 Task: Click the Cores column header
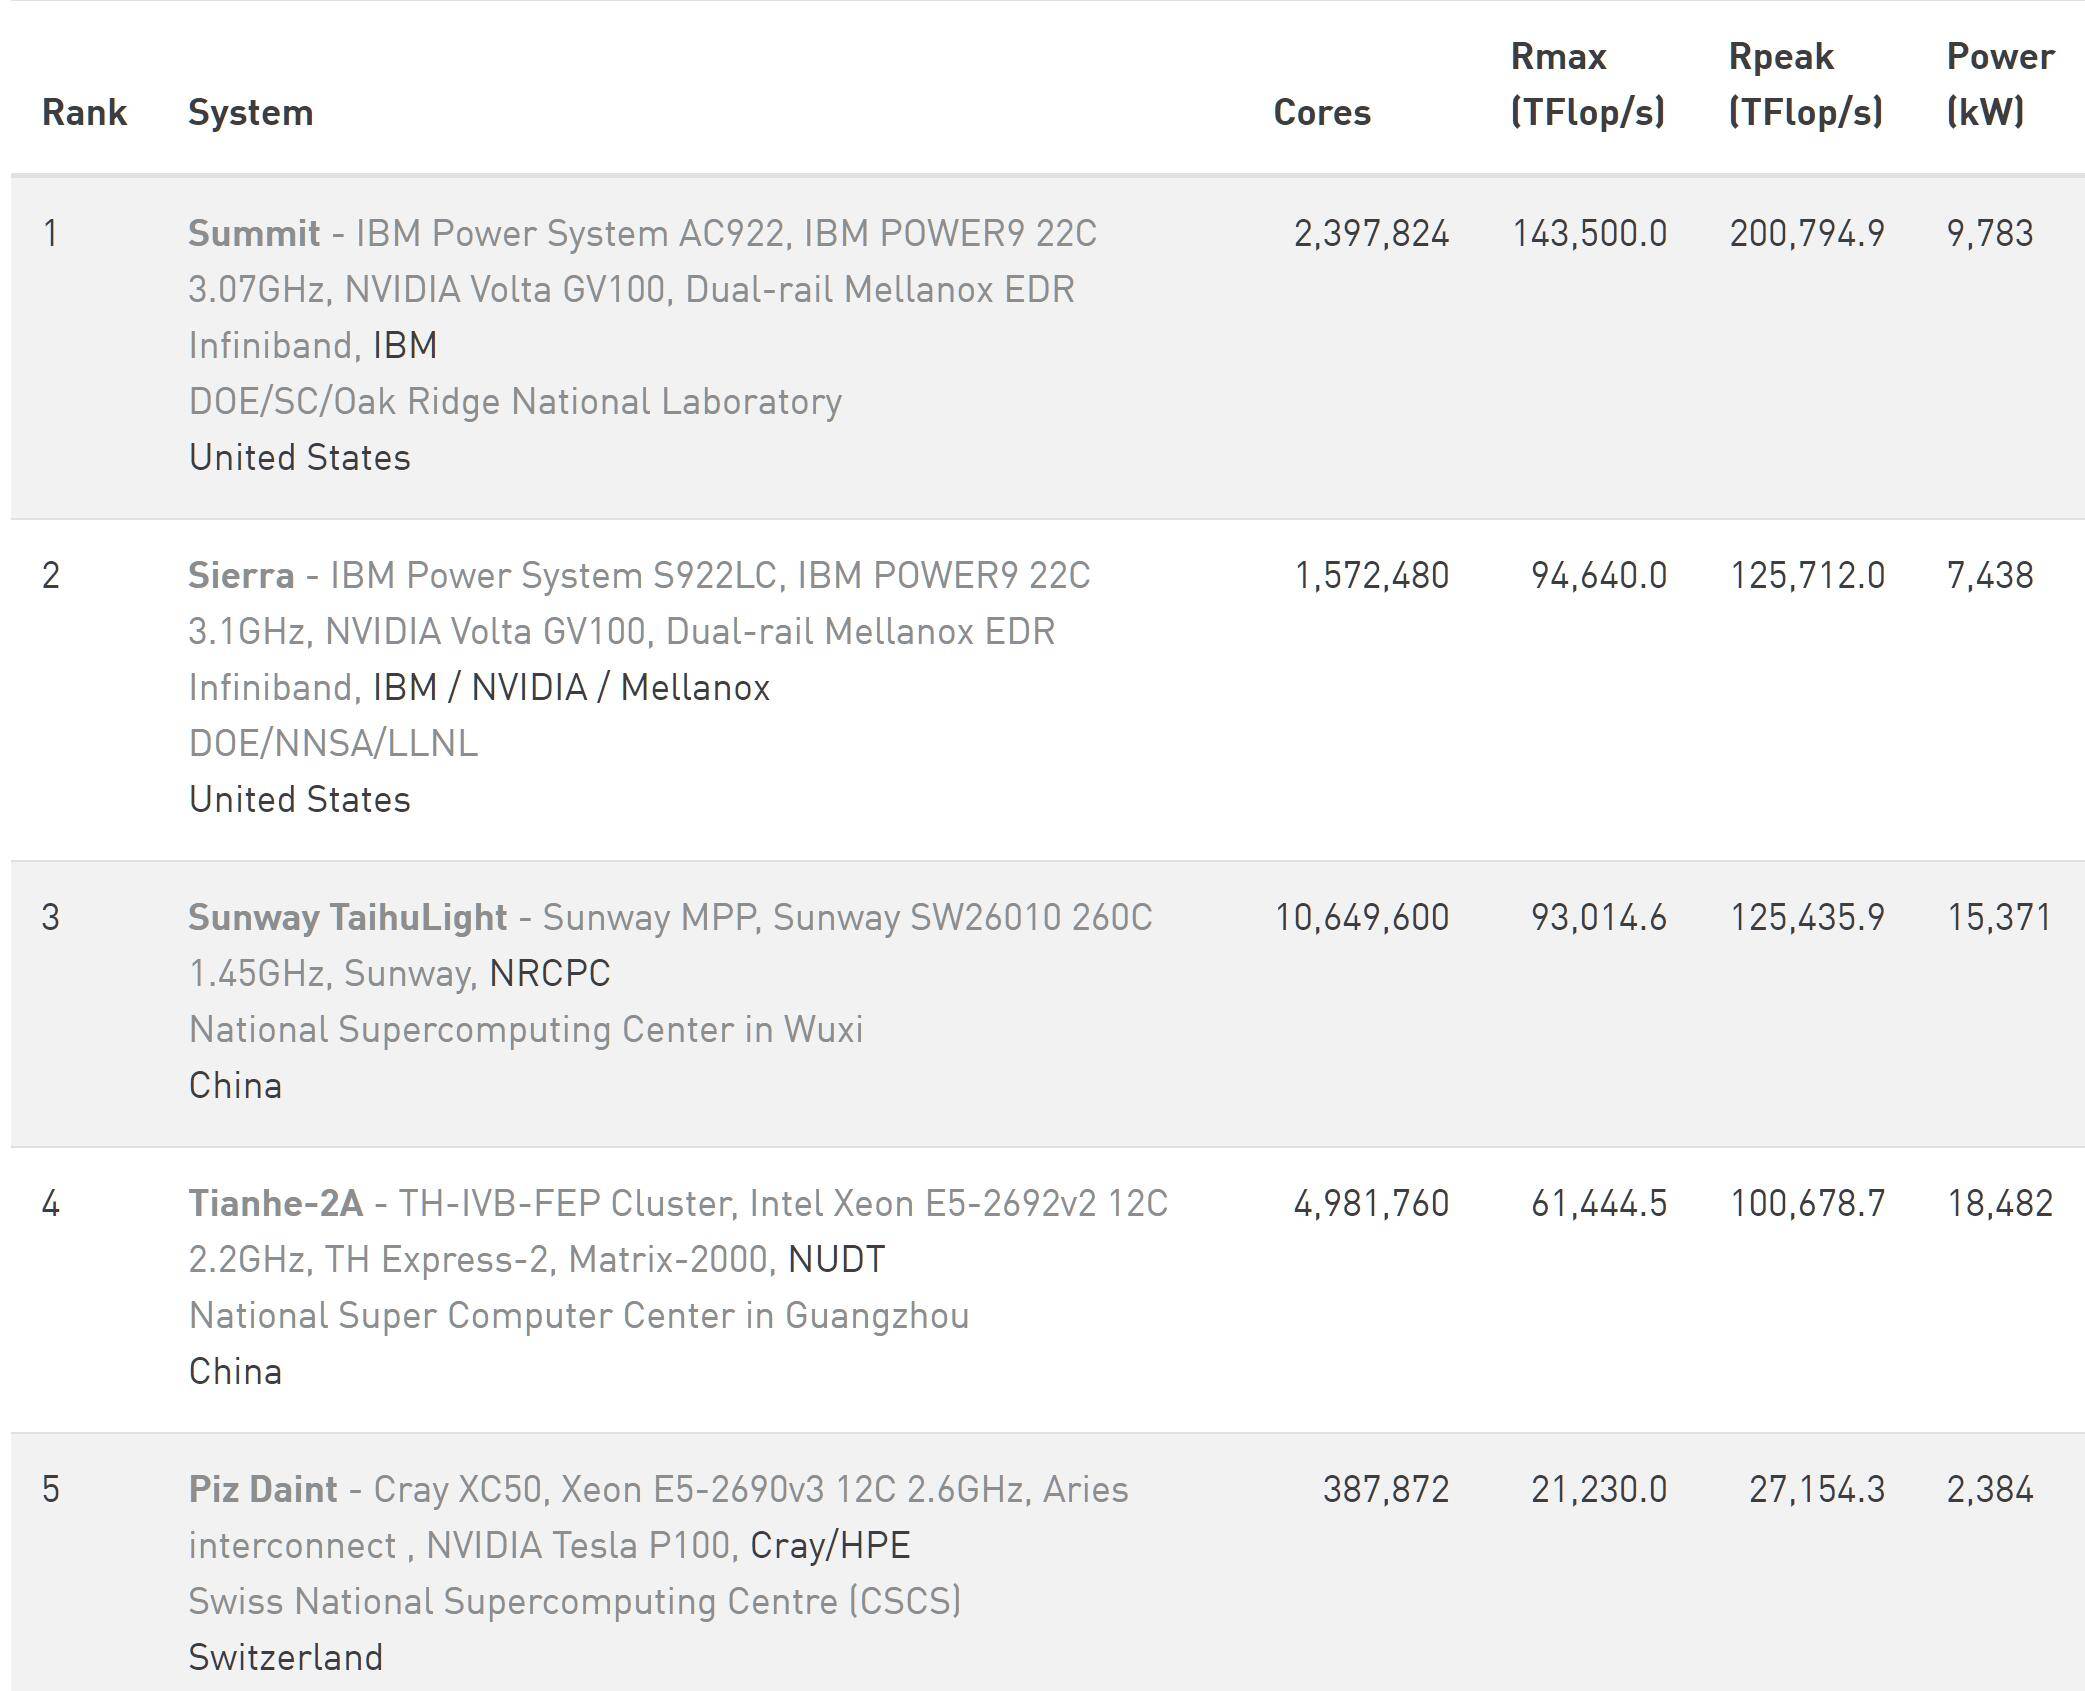(x=1321, y=112)
